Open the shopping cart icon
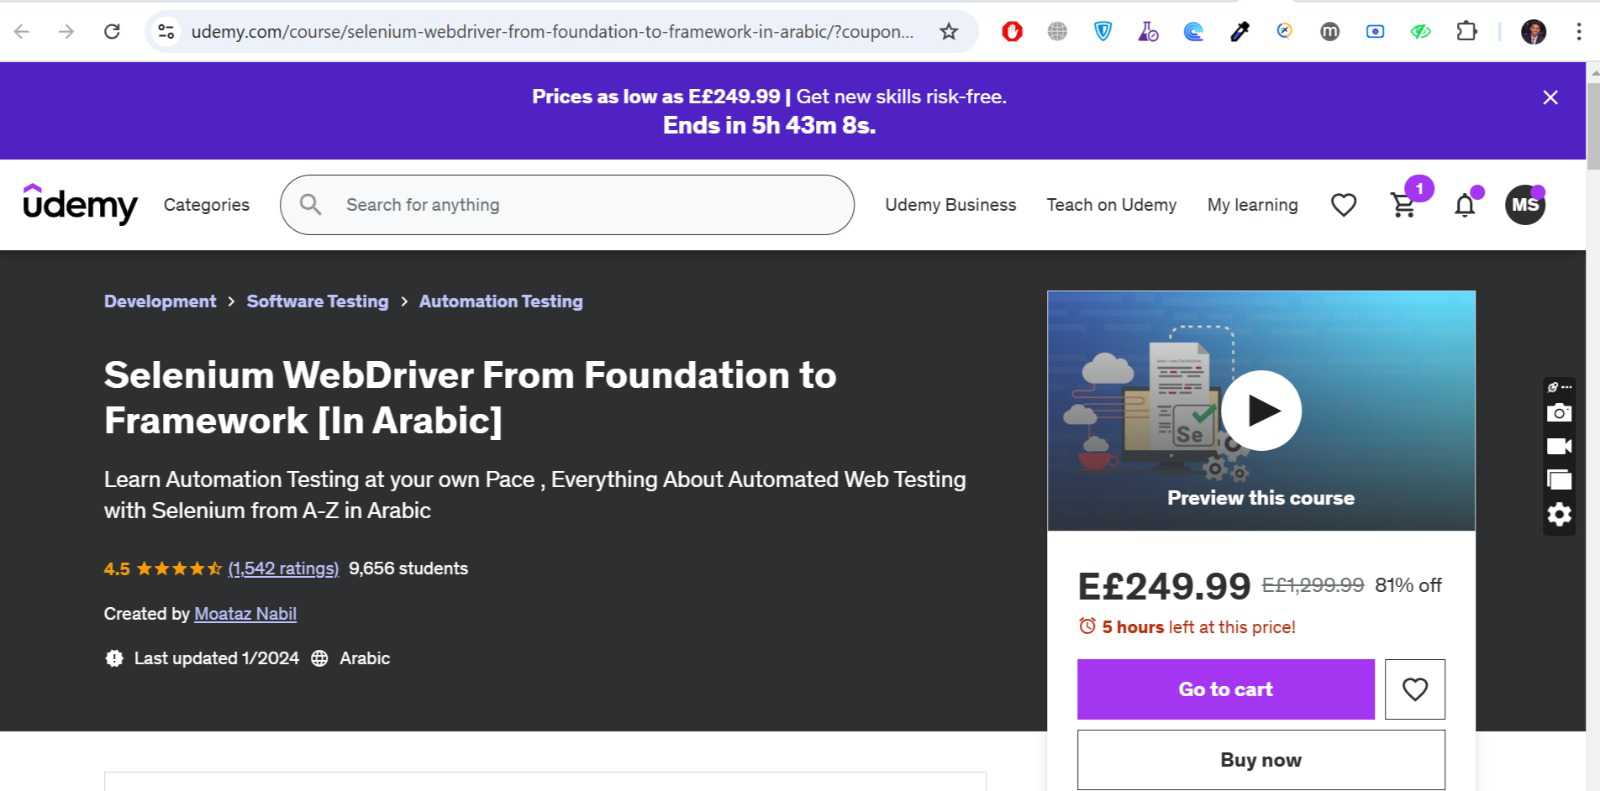Image resolution: width=1600 pixels, height=791 pixels. 1403,205
